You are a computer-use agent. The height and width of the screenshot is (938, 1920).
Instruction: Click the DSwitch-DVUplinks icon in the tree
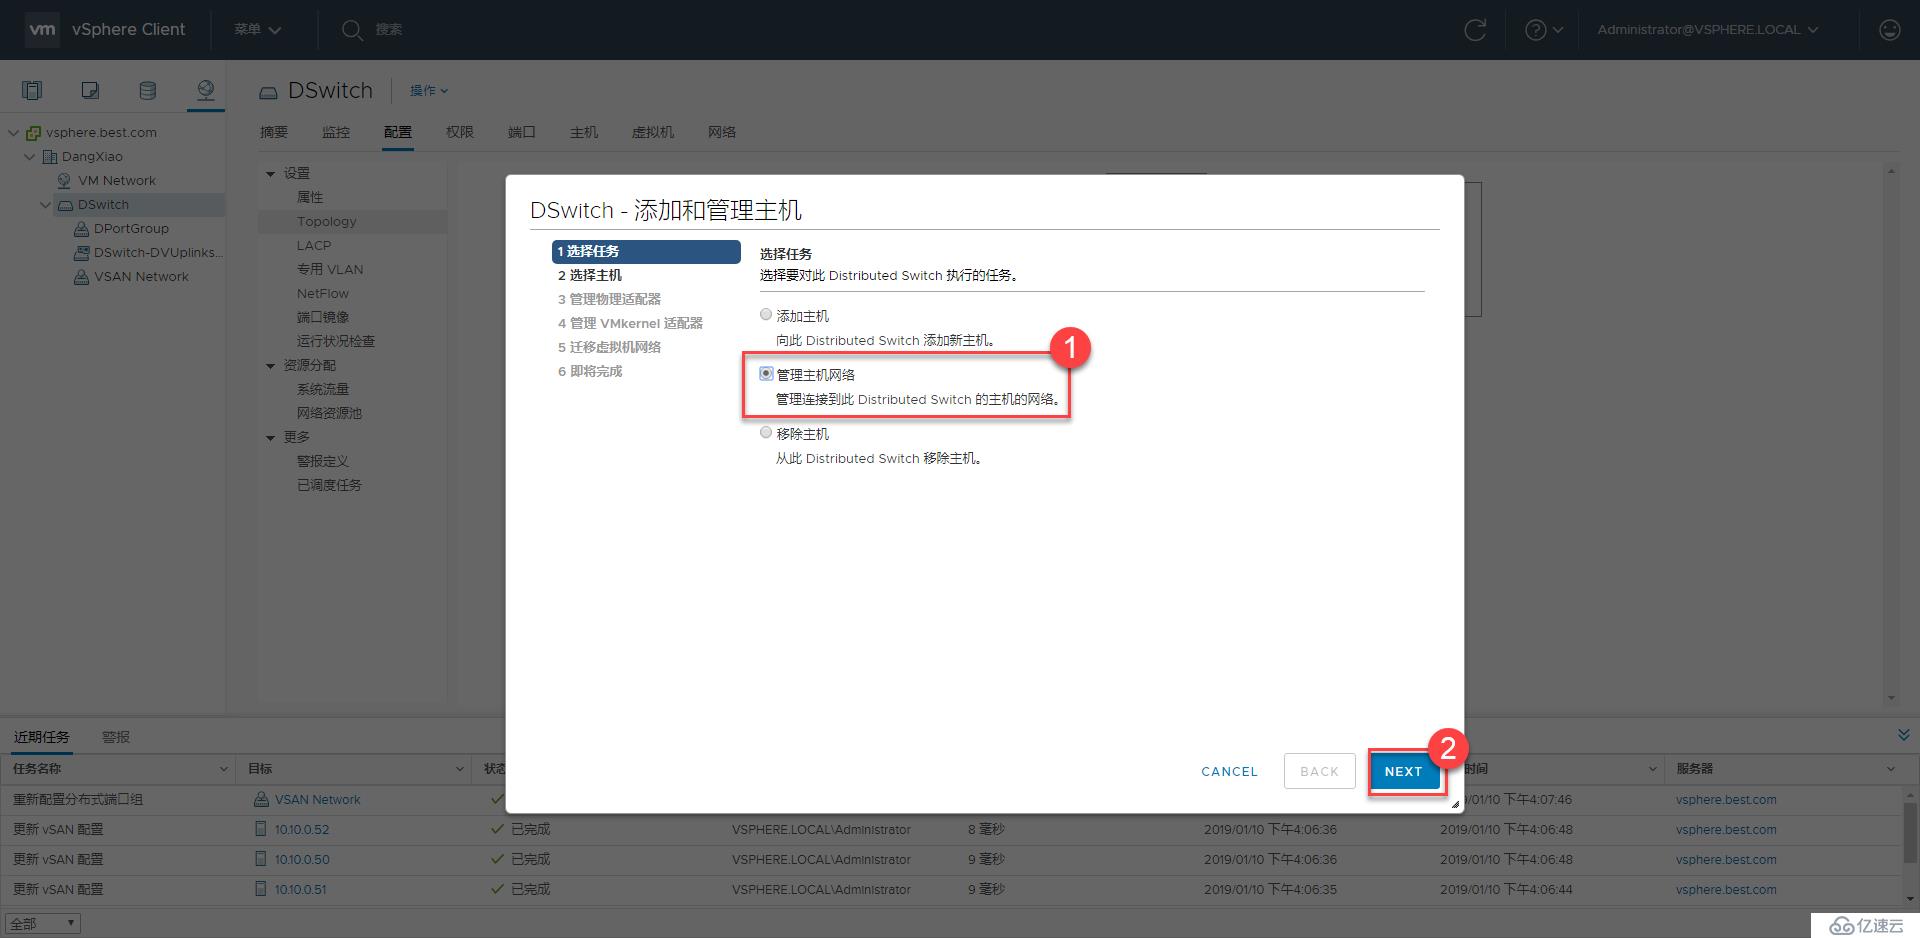pyautogui.click(x=81, y=253)
